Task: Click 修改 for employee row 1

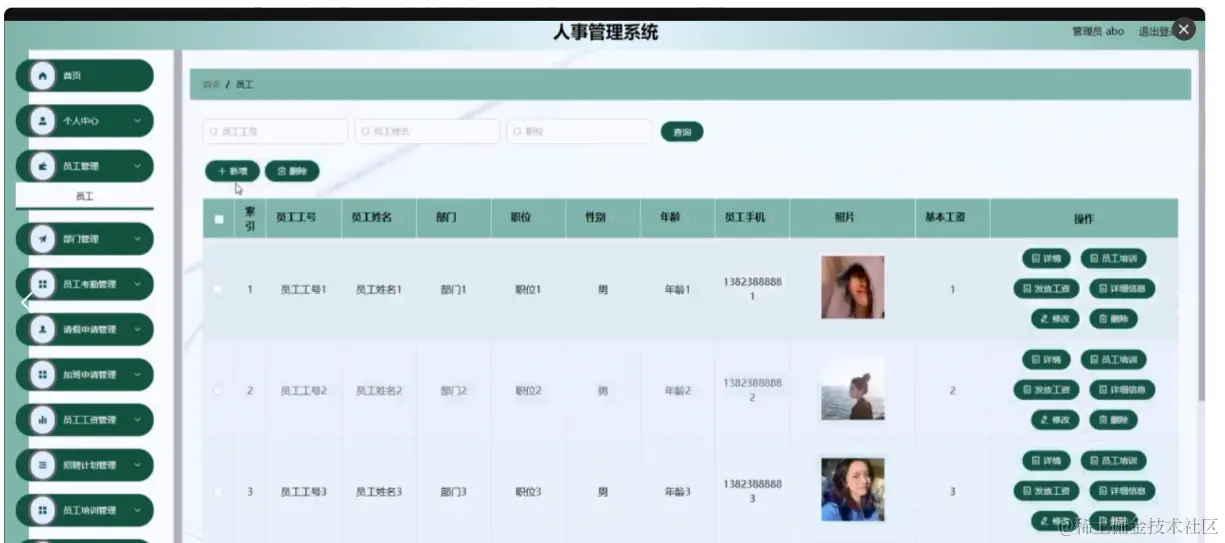Action: click(x=1055, y=319)
